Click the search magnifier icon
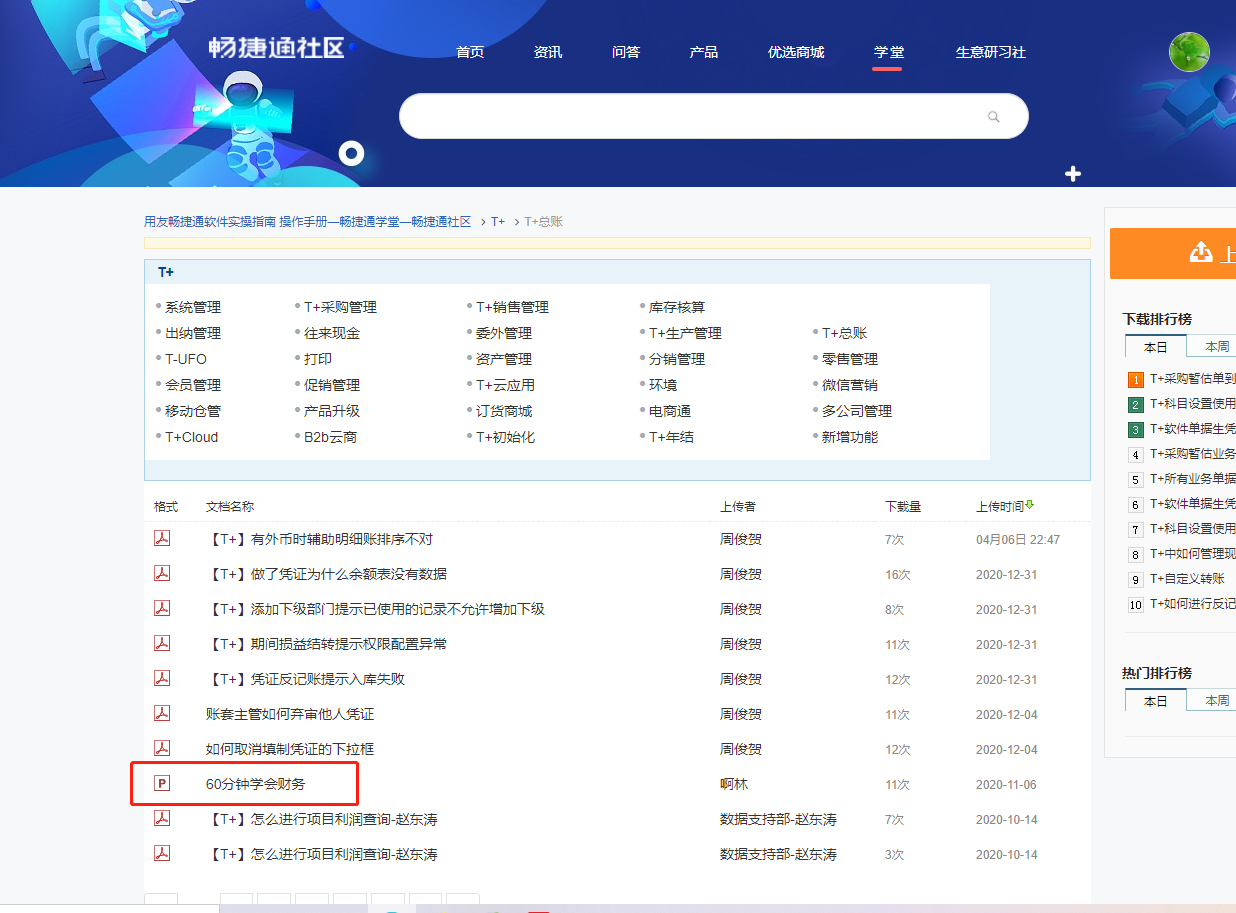Image resolution: width=1236 pixels, height=913 pixels. [993, 117]
